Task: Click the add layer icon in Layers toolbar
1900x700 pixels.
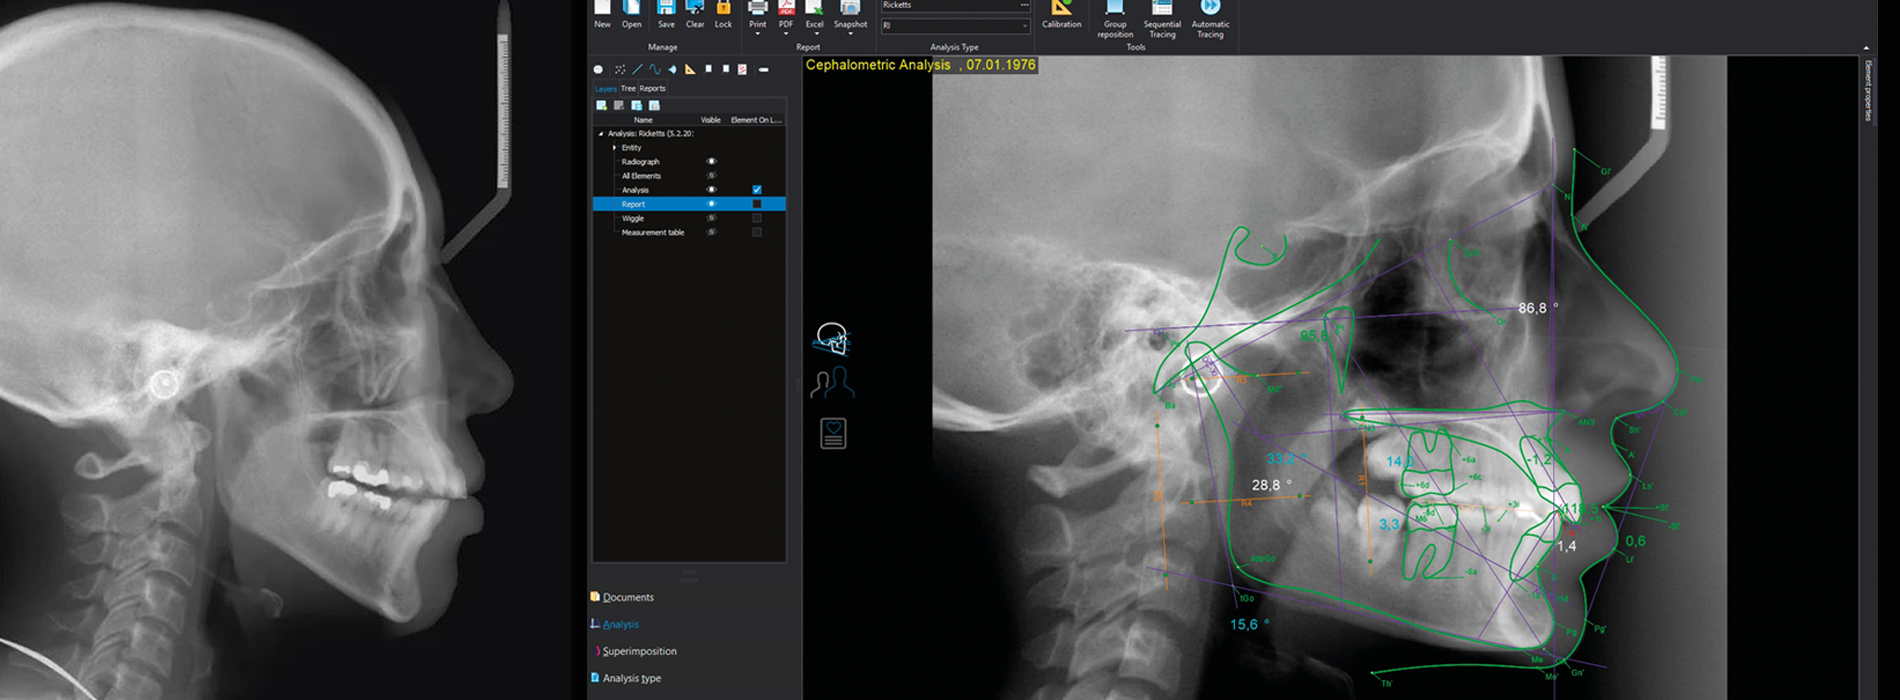Action: click(601, 105)
